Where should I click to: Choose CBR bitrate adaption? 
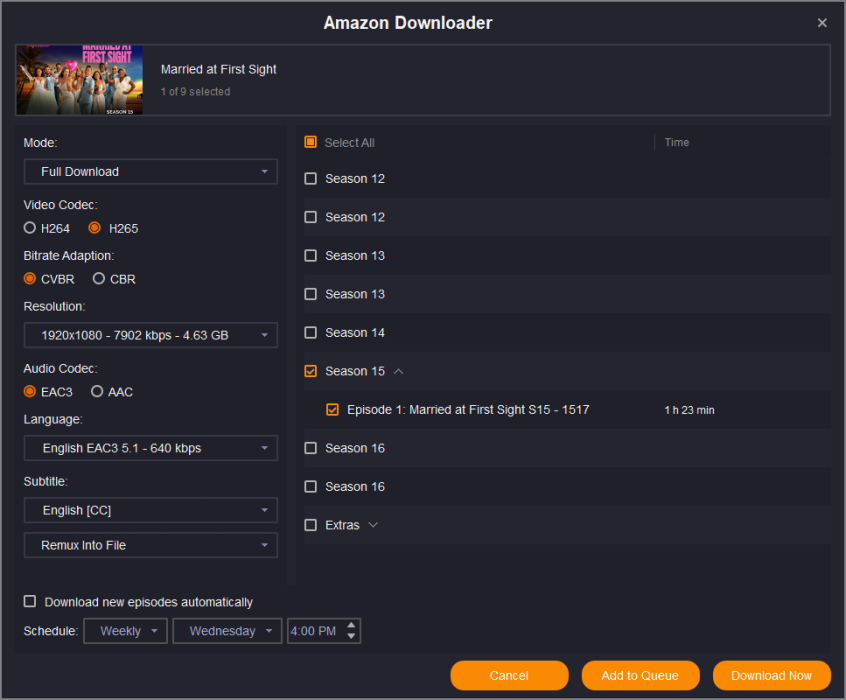point(98,279)
